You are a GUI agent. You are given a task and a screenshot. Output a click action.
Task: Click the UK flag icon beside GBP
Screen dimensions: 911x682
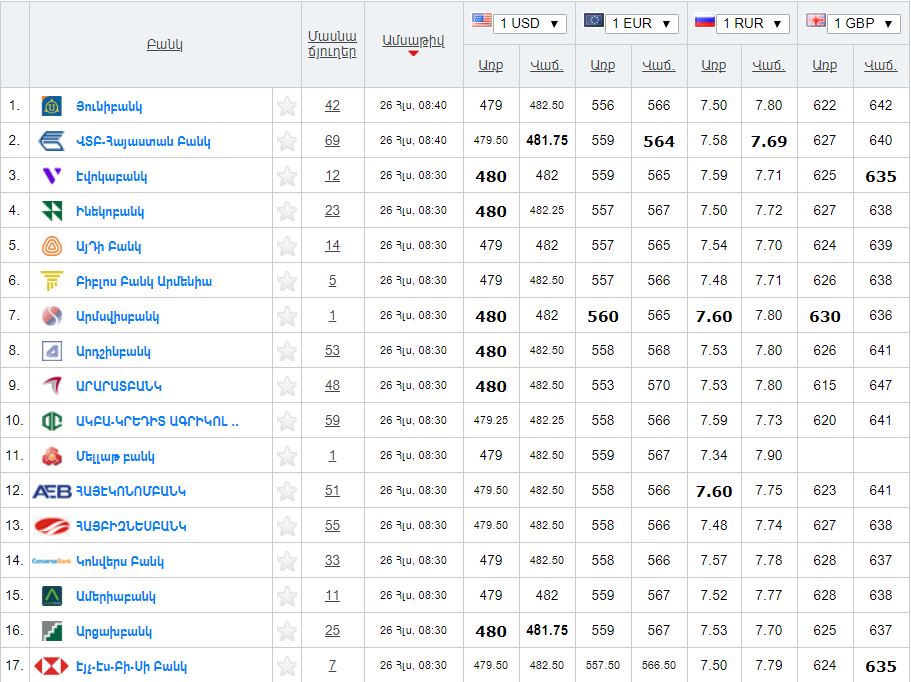click(x=816, y=21)
